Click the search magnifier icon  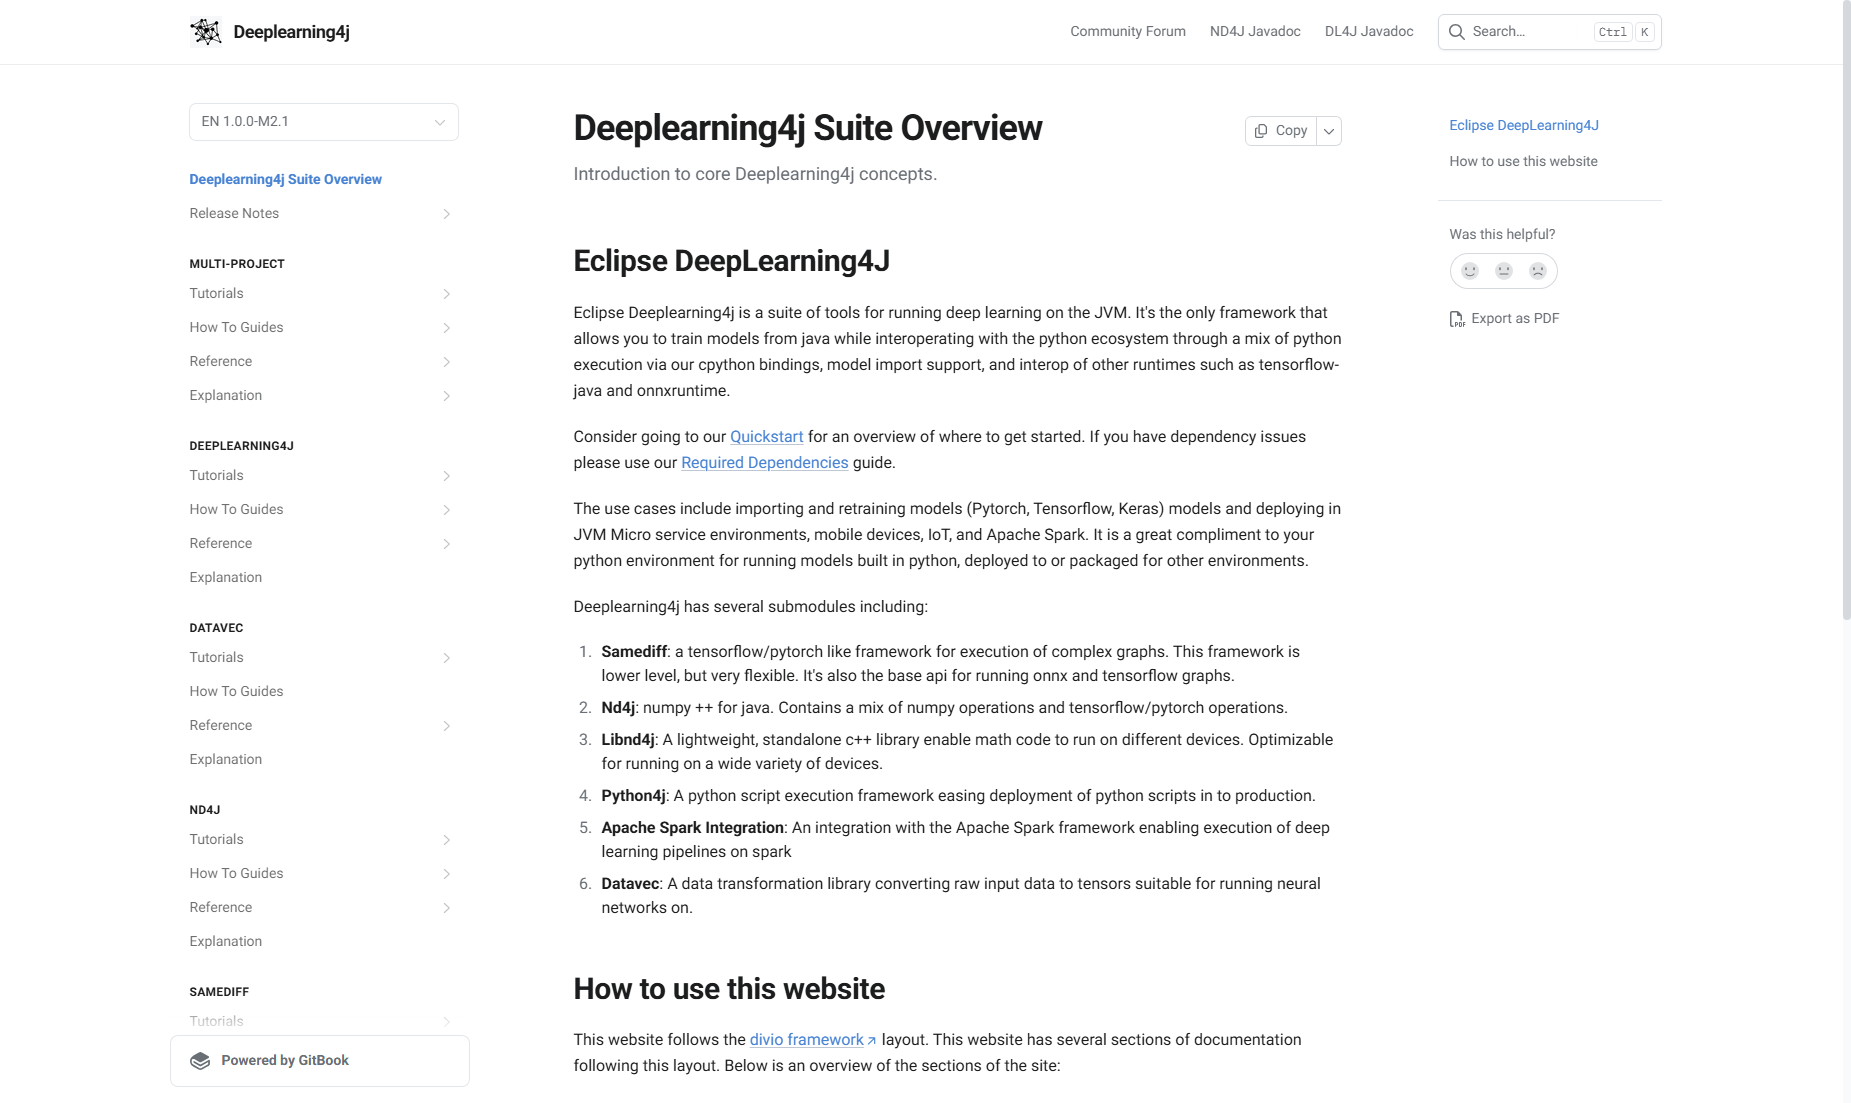tap(1457, 32)
